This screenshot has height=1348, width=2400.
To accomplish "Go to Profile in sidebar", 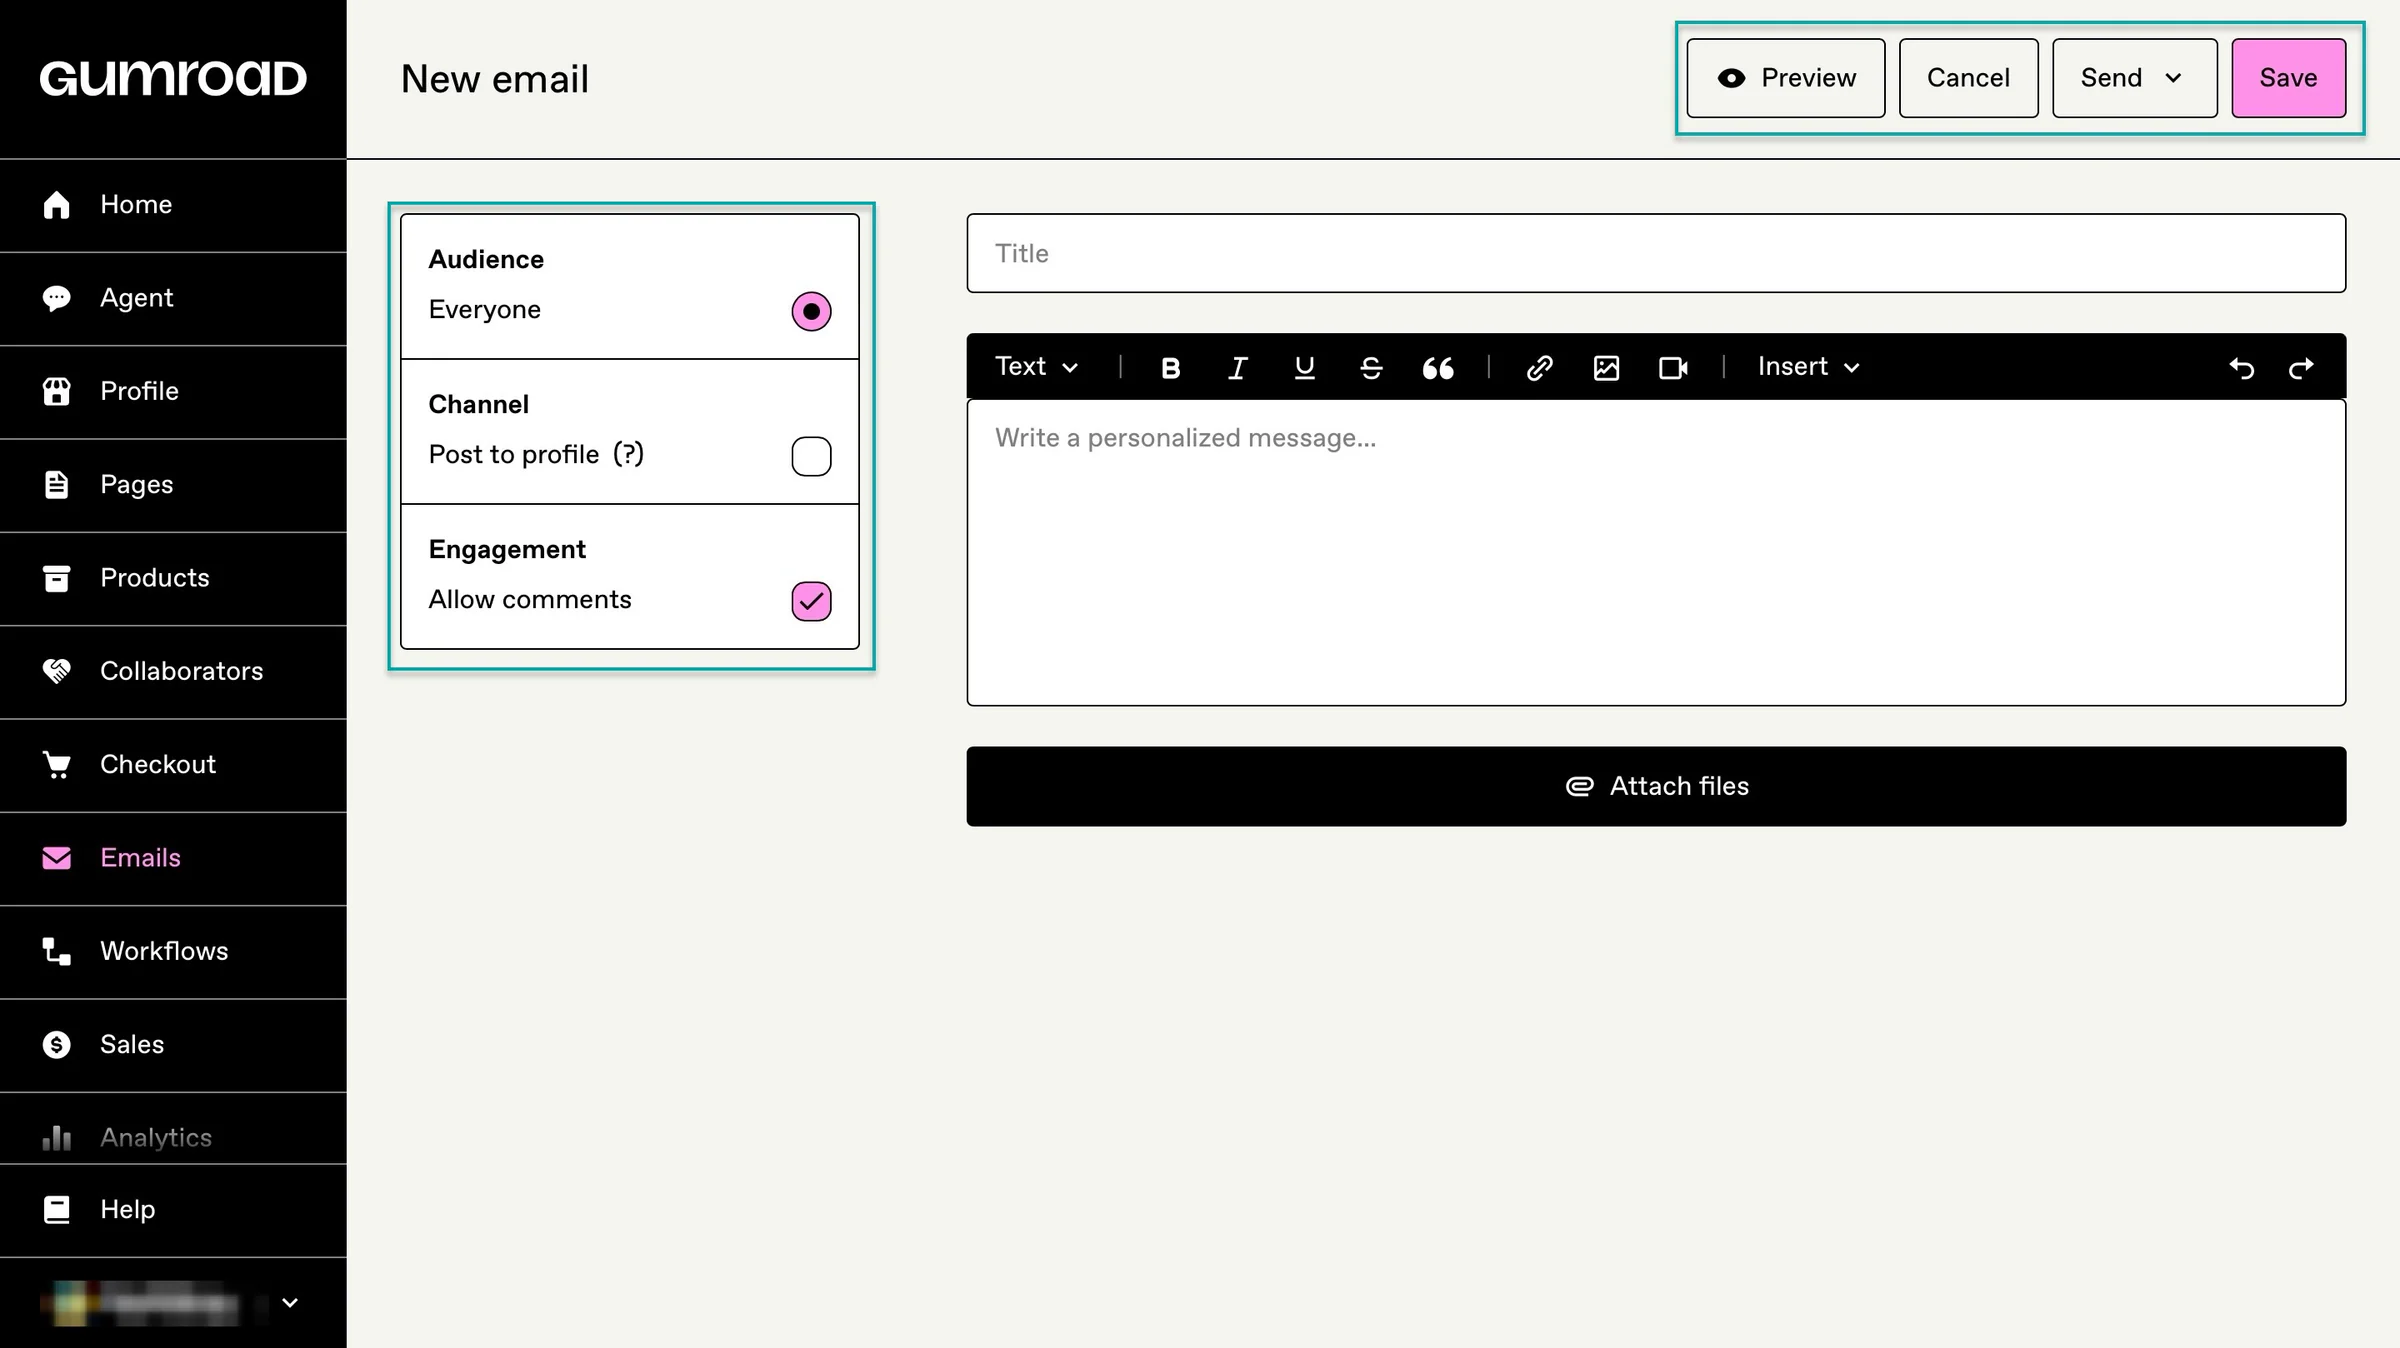I will 173,391.
